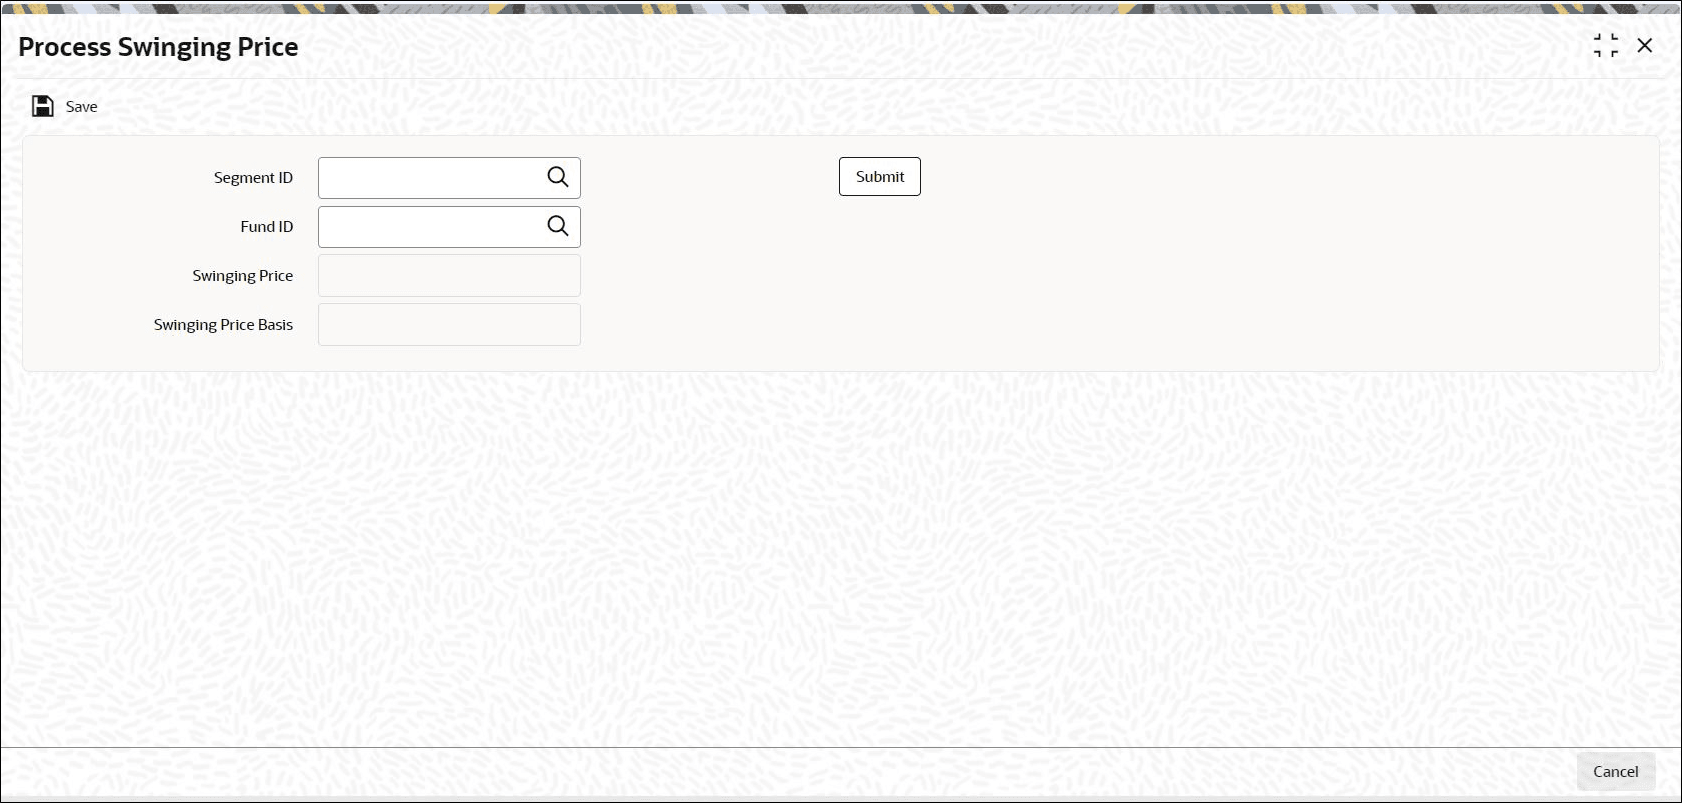Click the Swinging Price label

point(243,276)
